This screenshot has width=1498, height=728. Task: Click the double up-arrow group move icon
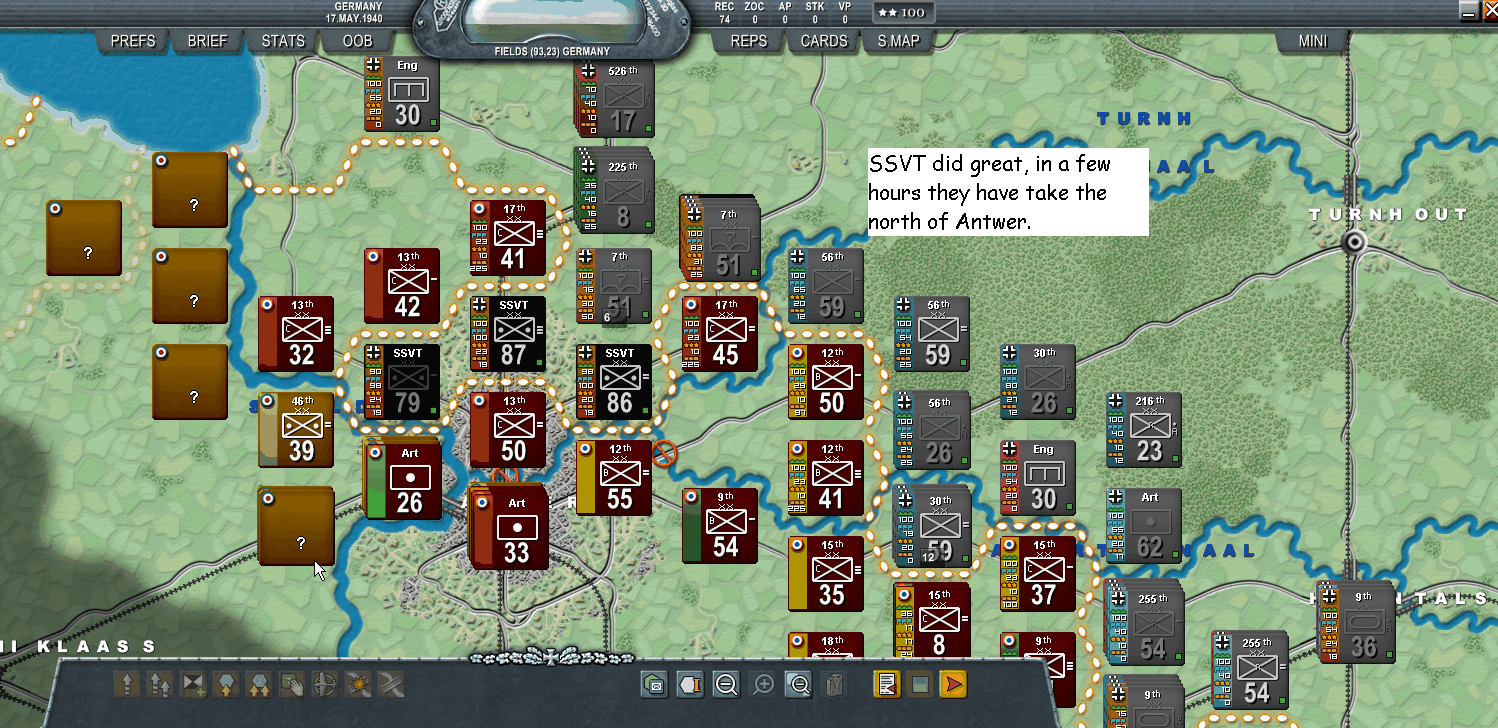[x=160, y=685]
